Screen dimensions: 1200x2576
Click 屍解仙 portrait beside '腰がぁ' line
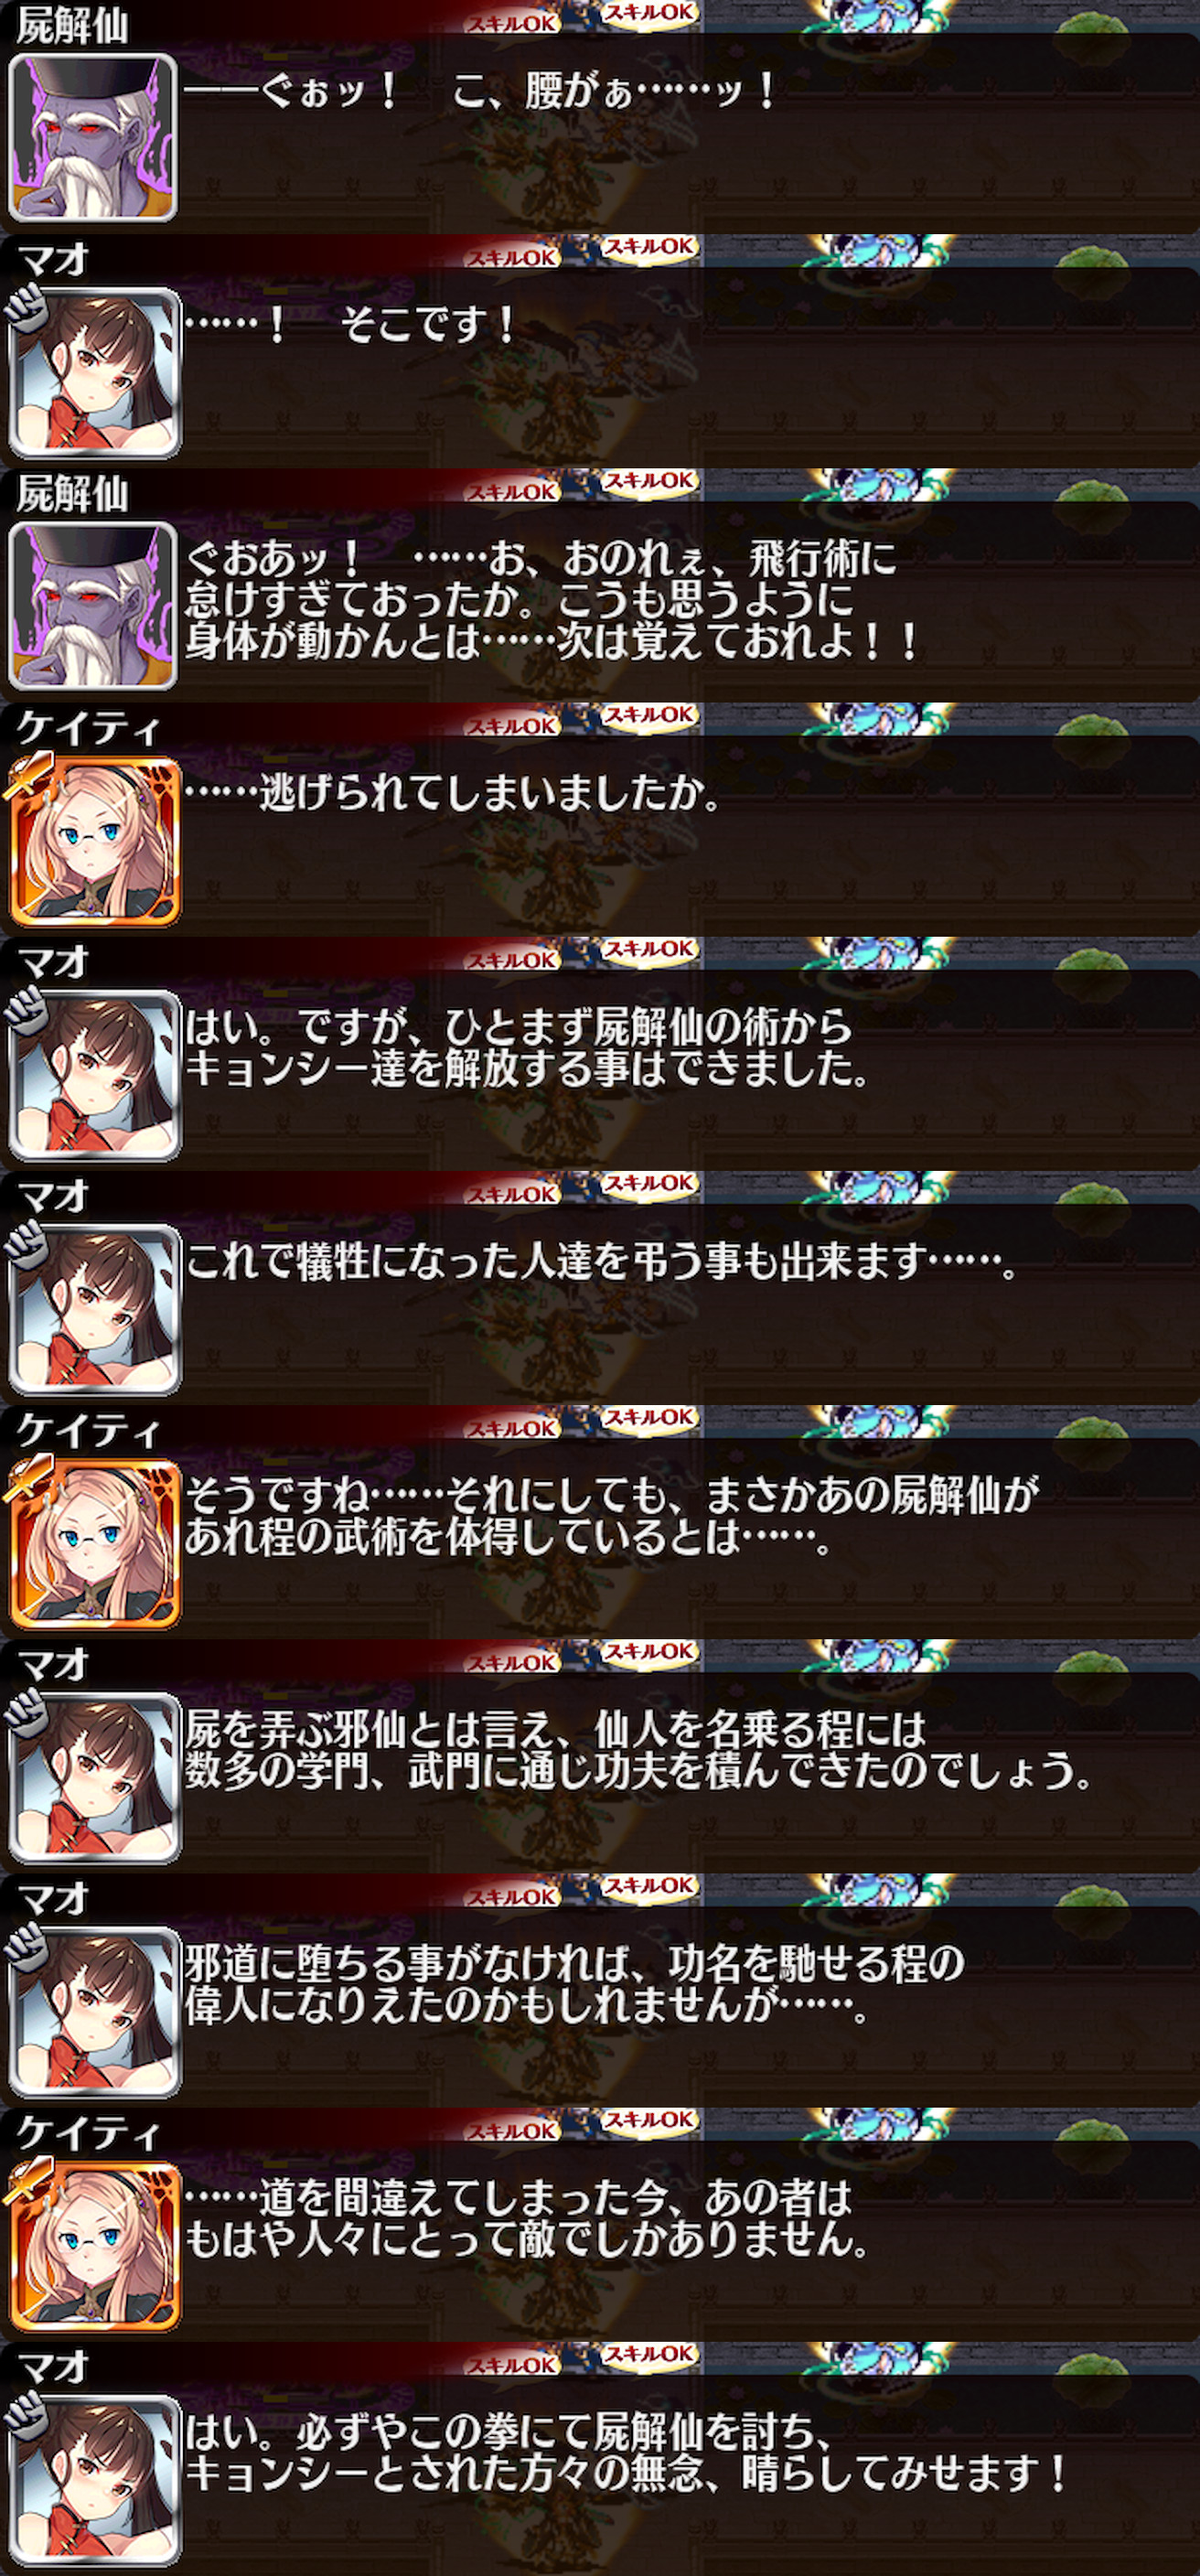(x=93, y=137)
